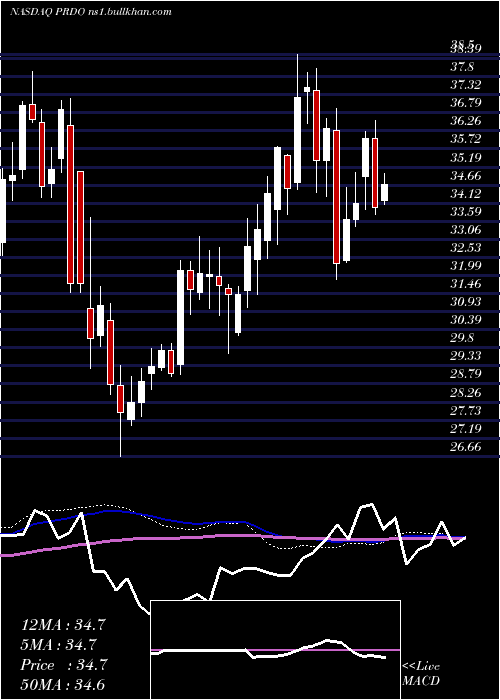Image resolution: width=500 pixels, height=700 pixels.
Task: Click the 34.12 price axis label
Action: pos(466,193)
